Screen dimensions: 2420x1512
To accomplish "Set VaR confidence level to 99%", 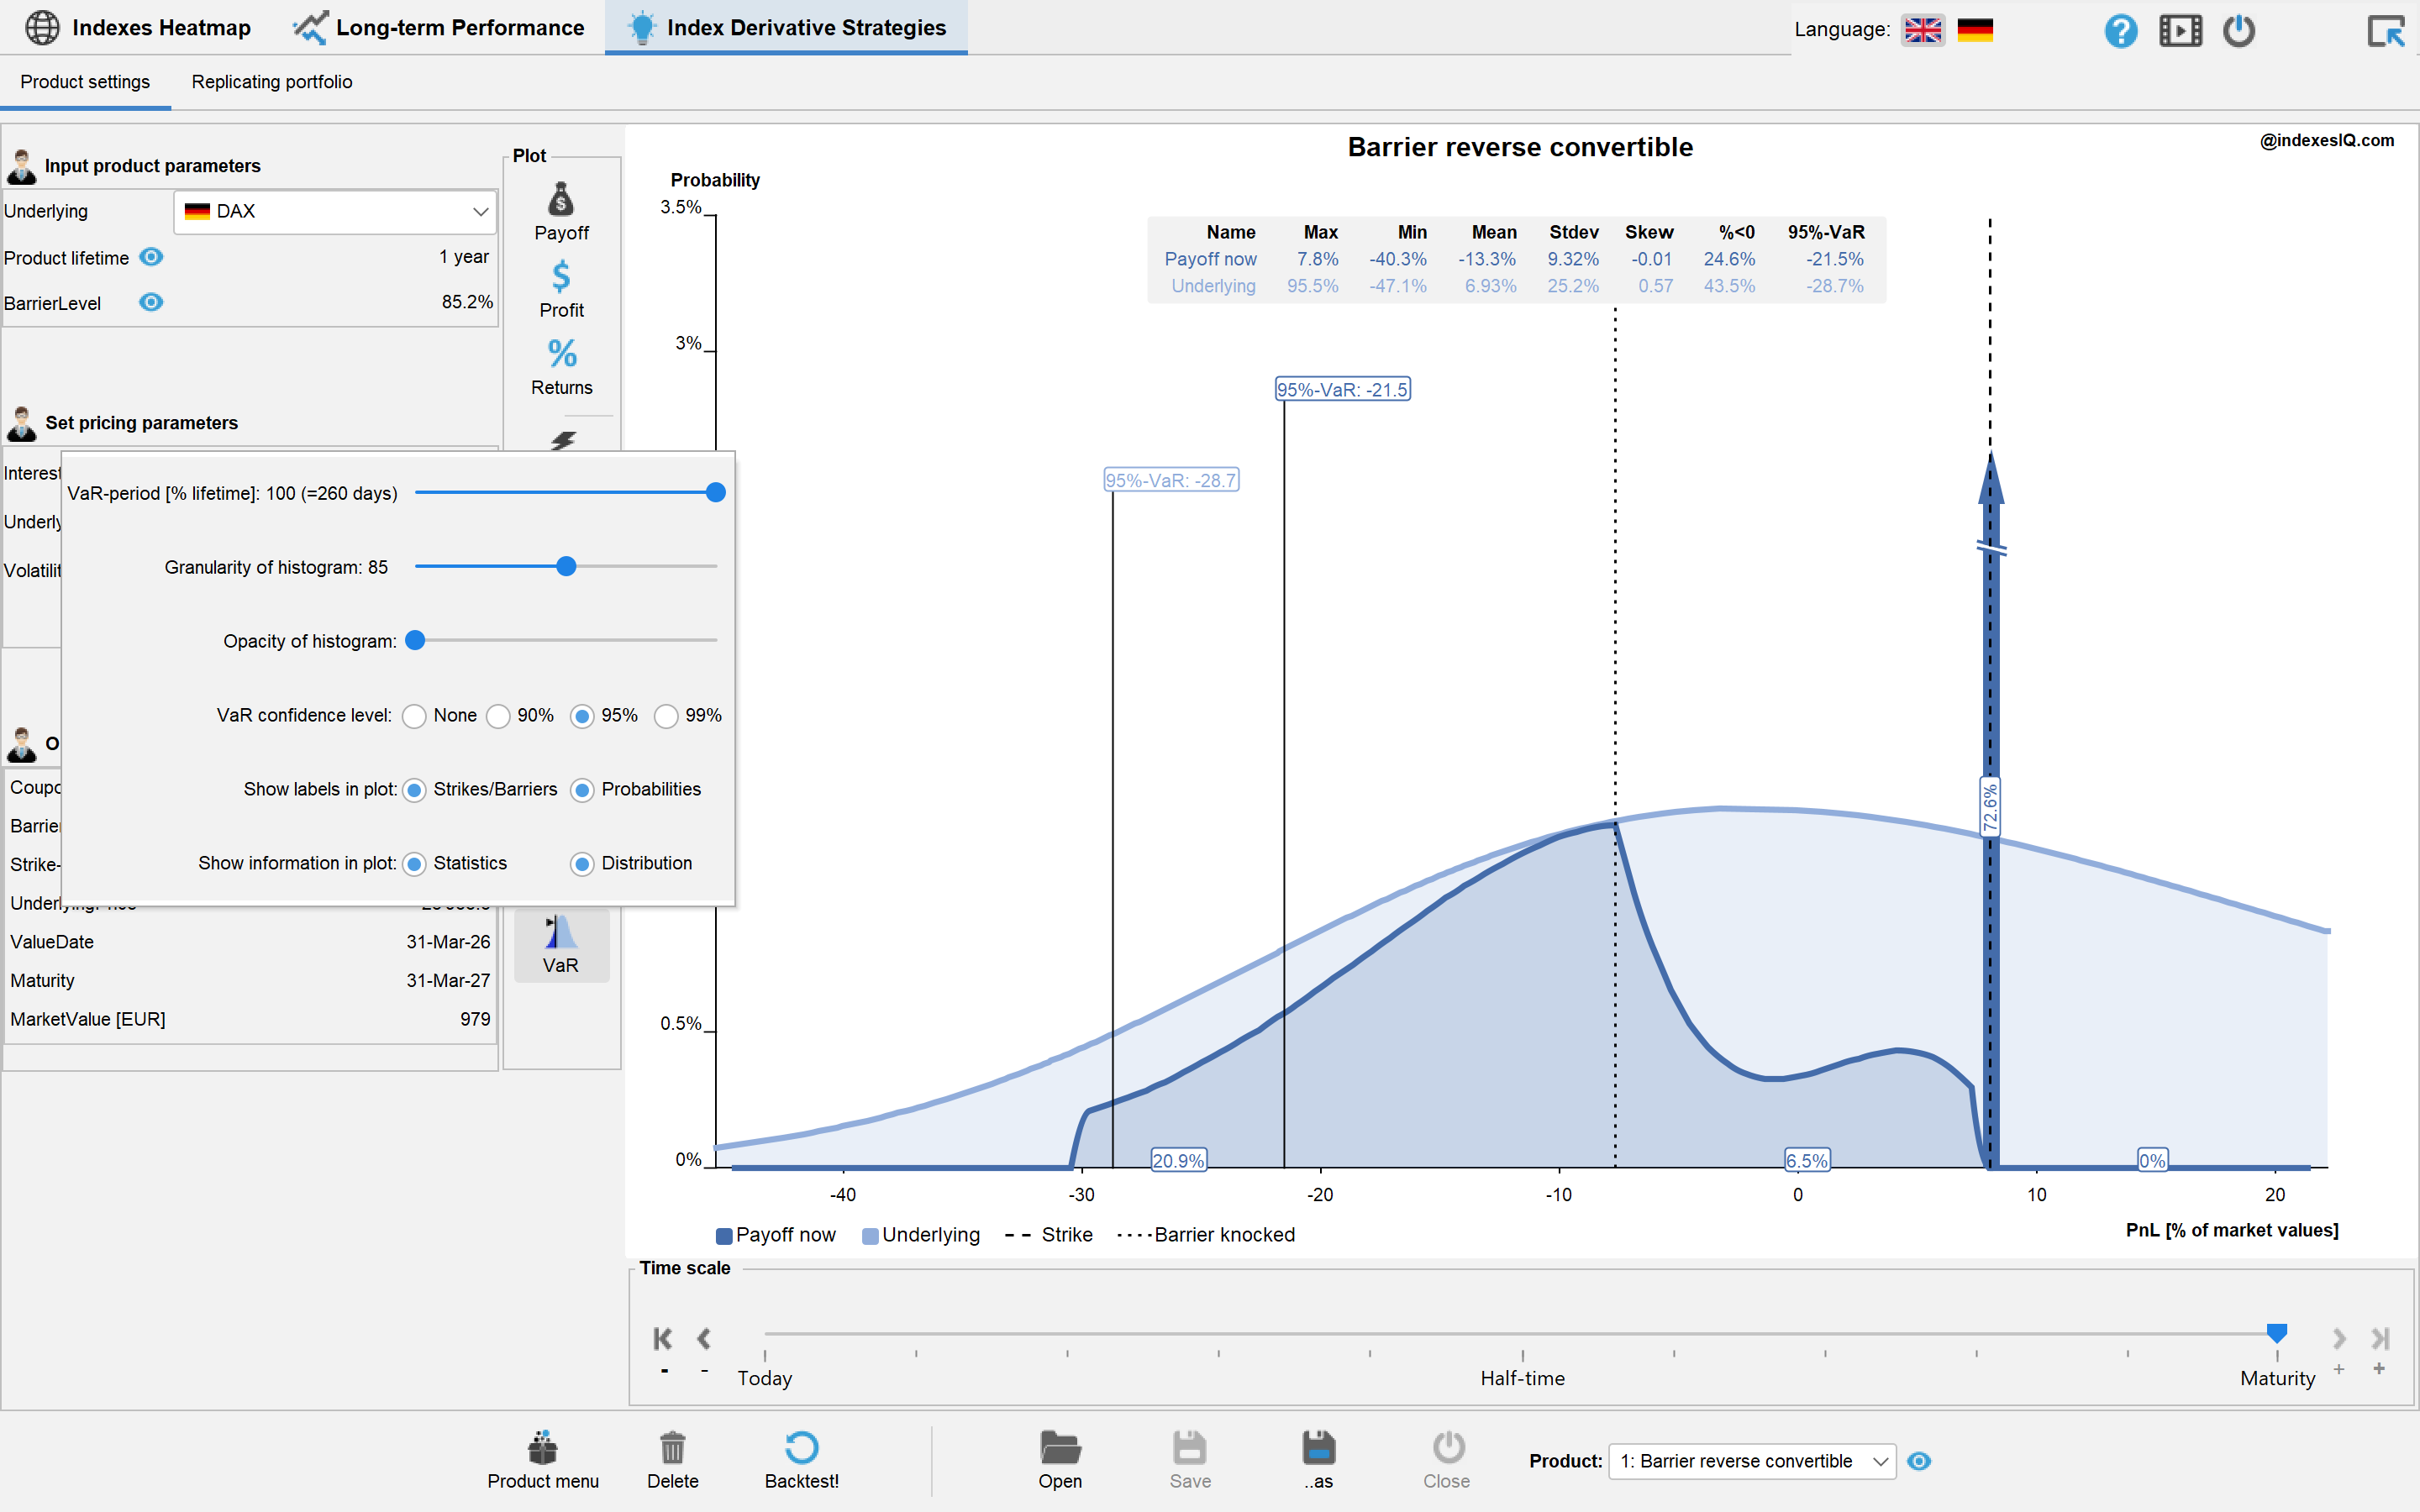I will [666, 717].
